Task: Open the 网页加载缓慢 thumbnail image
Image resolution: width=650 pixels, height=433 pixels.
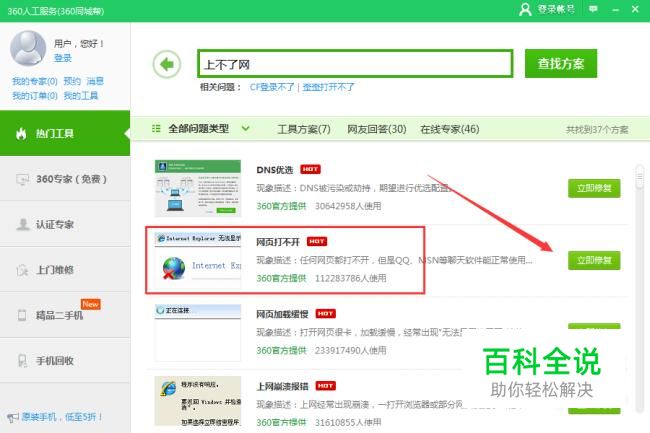Action: (x=198, y=333)
